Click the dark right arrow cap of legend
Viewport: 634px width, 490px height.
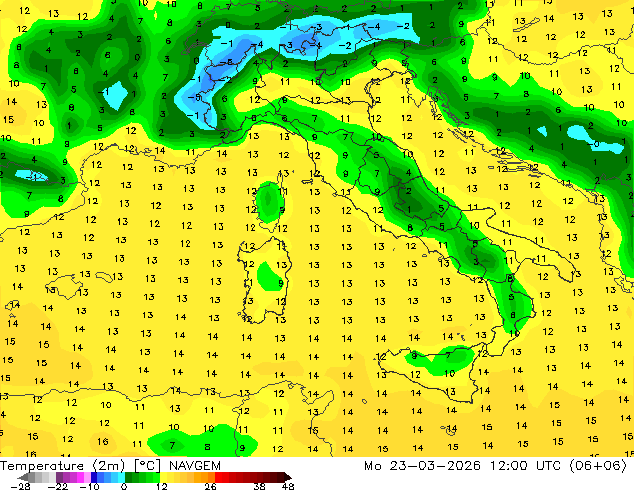tap(287, 477)
